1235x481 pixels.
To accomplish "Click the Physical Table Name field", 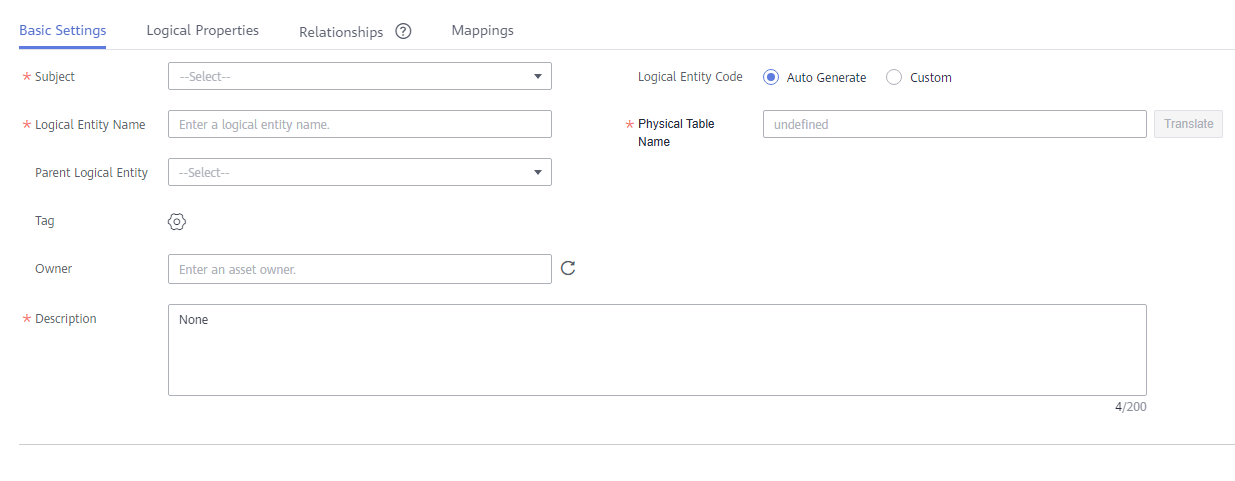I will point(955,124).
